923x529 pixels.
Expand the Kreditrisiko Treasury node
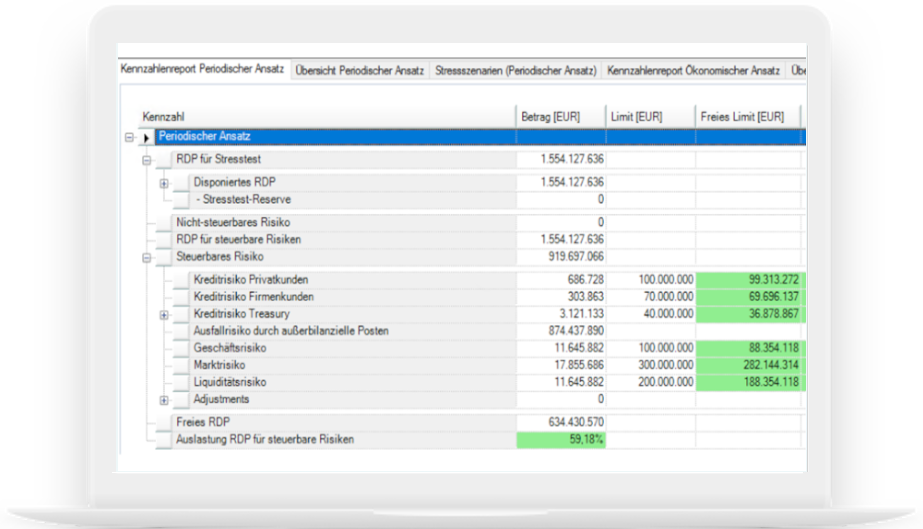coord(164,315)
